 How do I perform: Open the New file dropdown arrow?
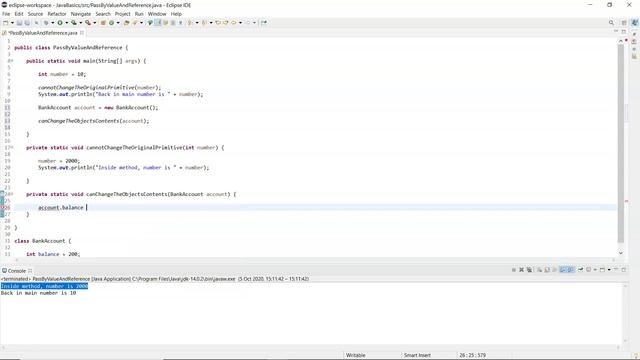click(x=12, y=23)
